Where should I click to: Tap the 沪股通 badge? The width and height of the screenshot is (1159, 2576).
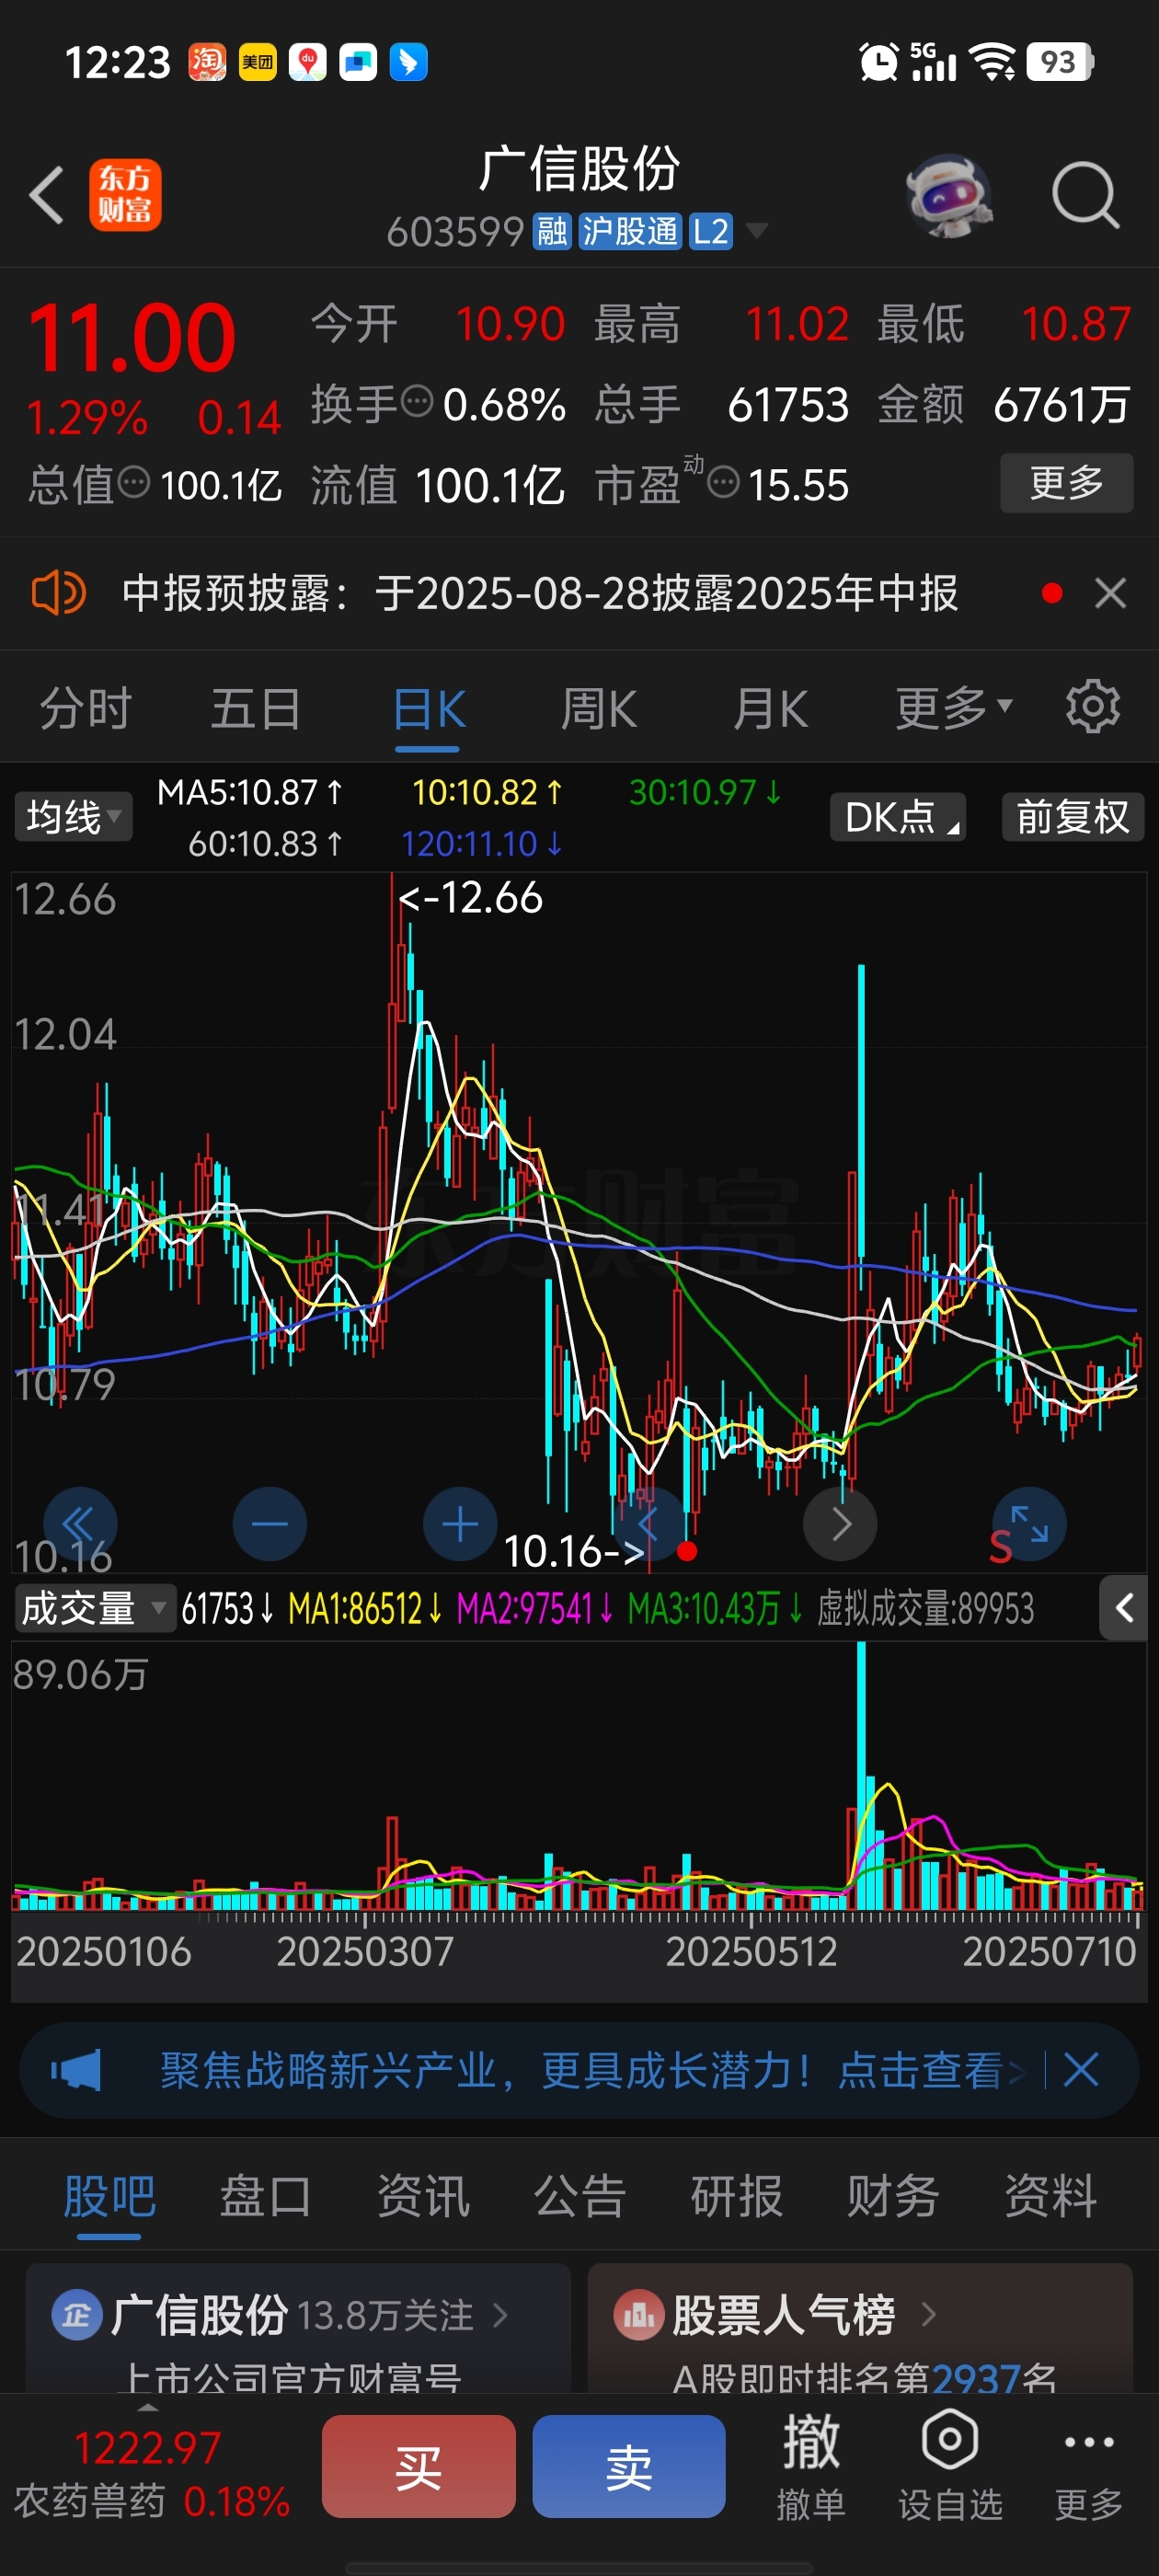(x=630, y=231)
